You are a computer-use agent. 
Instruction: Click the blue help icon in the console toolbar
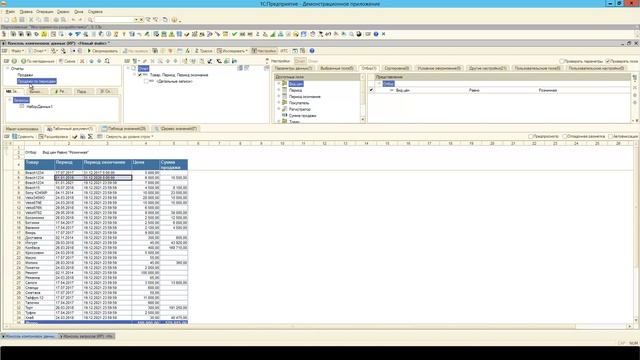pos(312,51)
